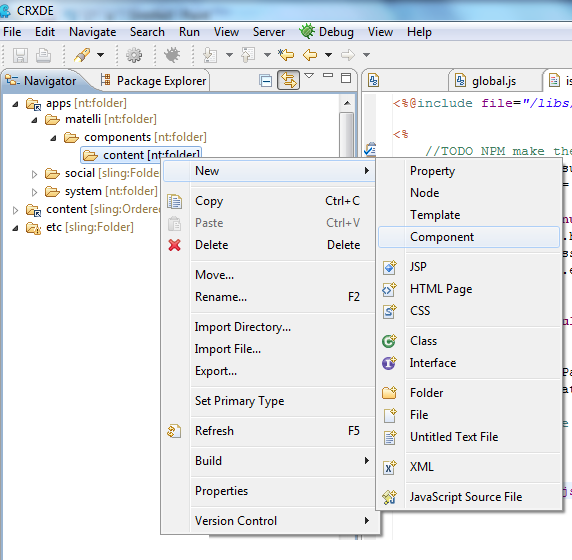The width and height of the screenshot is (572, 560).
Task: Click the Save toolbar icon
Action: pos(20,55)
